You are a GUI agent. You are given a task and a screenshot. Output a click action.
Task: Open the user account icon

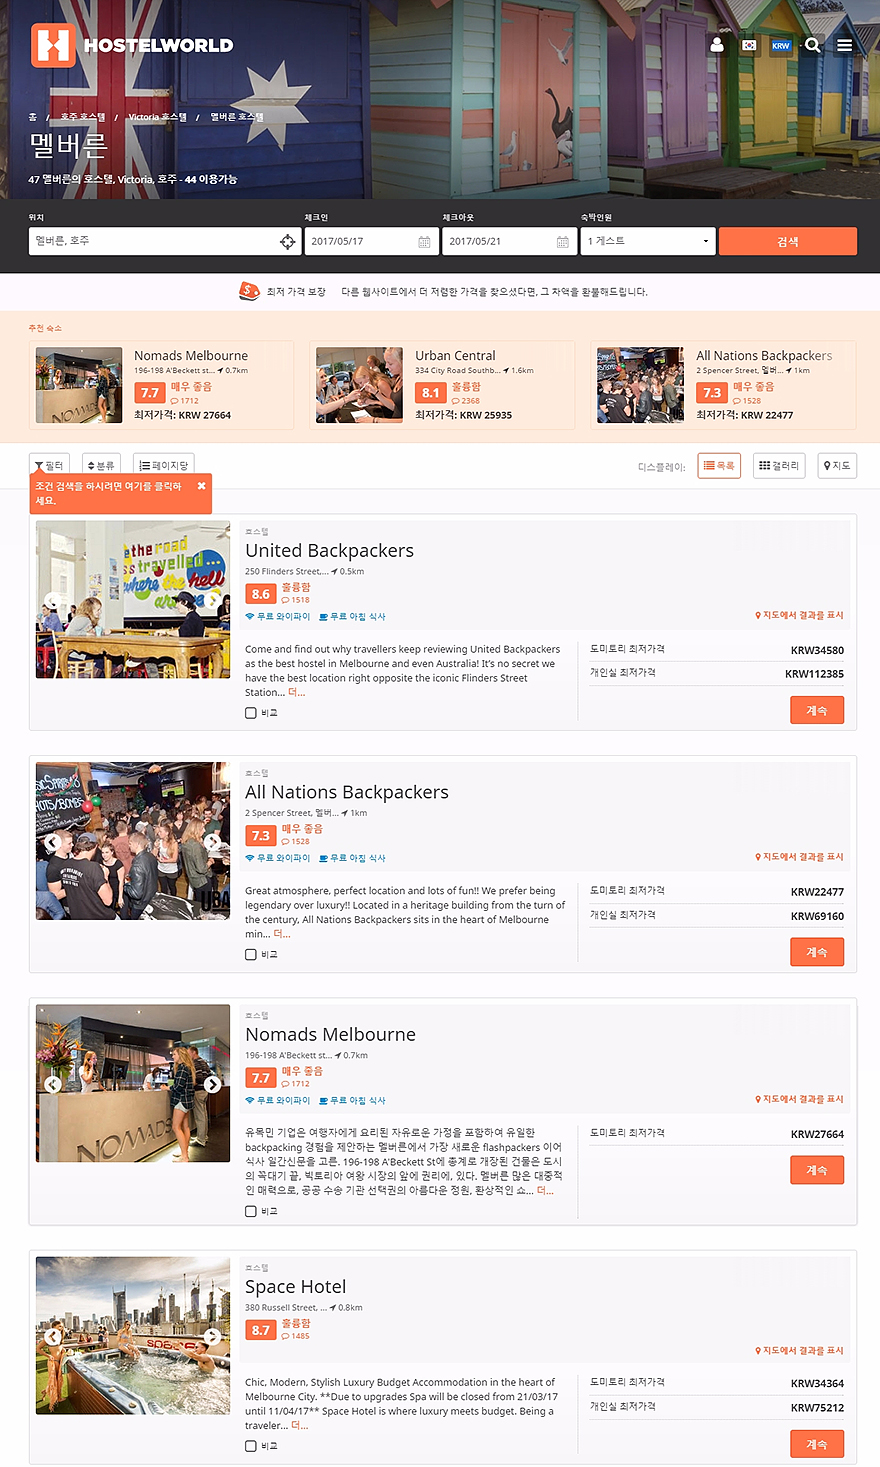(717, 45)
